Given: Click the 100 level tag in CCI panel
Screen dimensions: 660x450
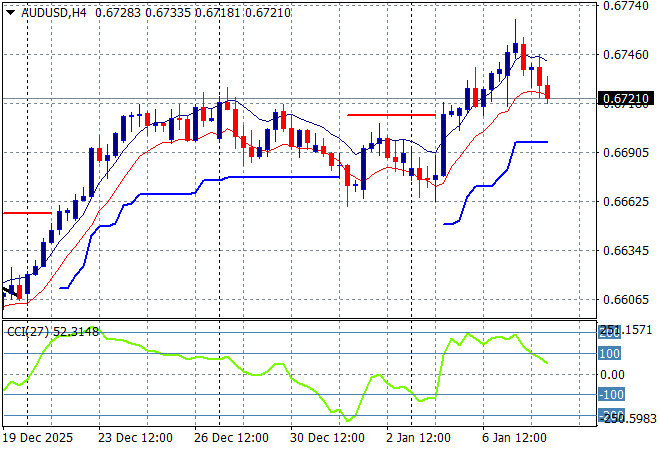Looking at the screenshot, I should tap(610, 353).
